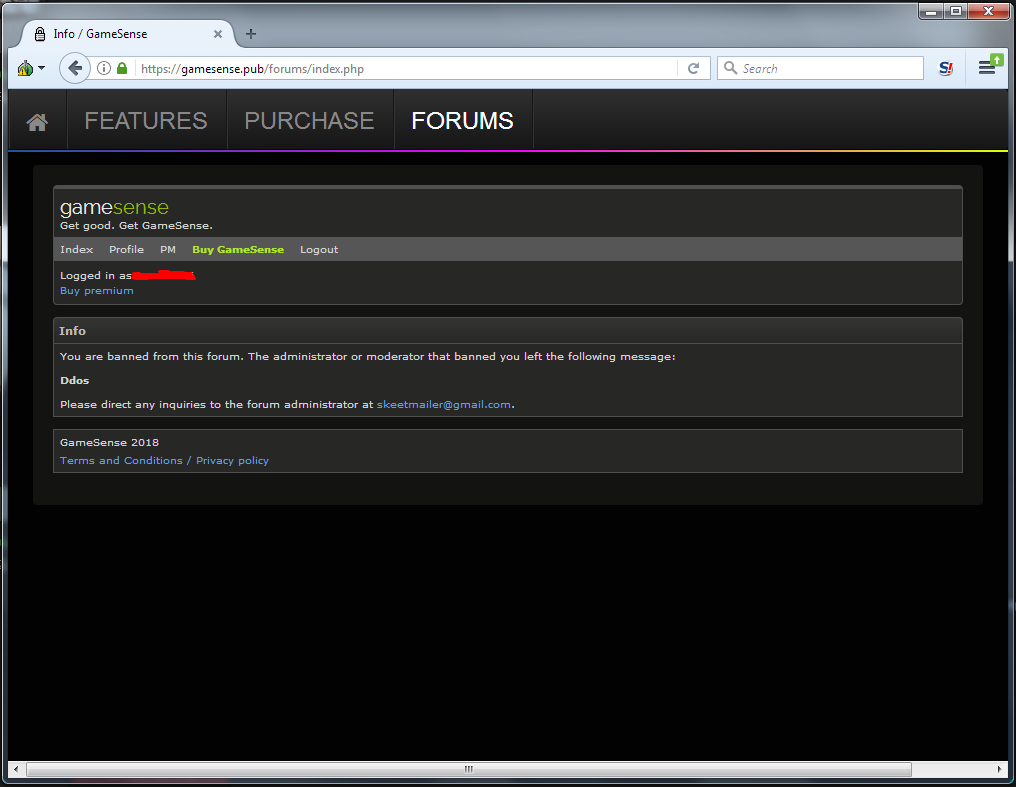Viewport: 1016px width, 787px height.
Task: Go back with the browser back arrow
Action: coord(75,68)
